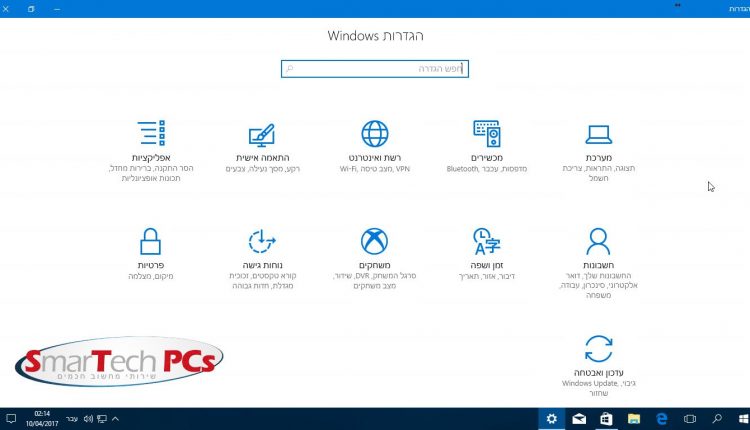750x430 pixels.
Task: Click inside the settings search field
Action: (x=375, y=69)
